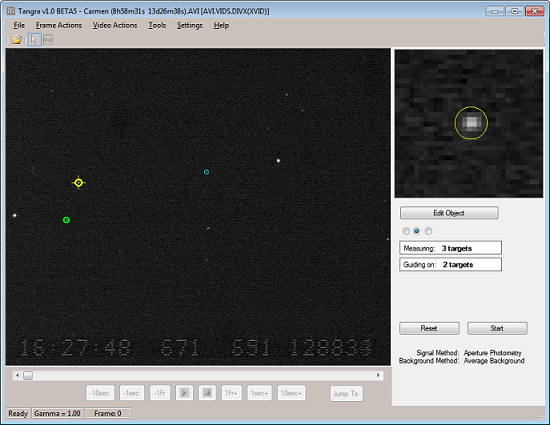Open the Frame Actions menu
Image resolution: width=550 pixels, height=425 pixels.
(x=59, y=25)
